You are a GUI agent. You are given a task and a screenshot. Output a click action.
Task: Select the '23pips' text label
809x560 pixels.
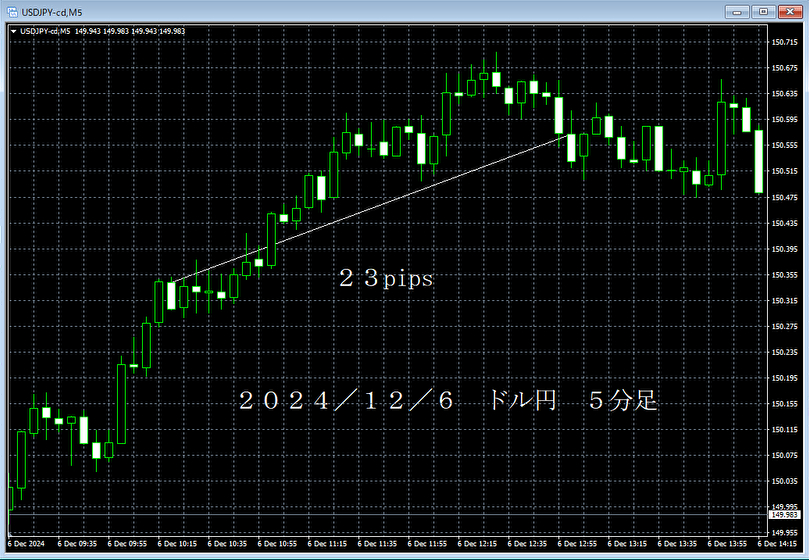click(386, 278)
